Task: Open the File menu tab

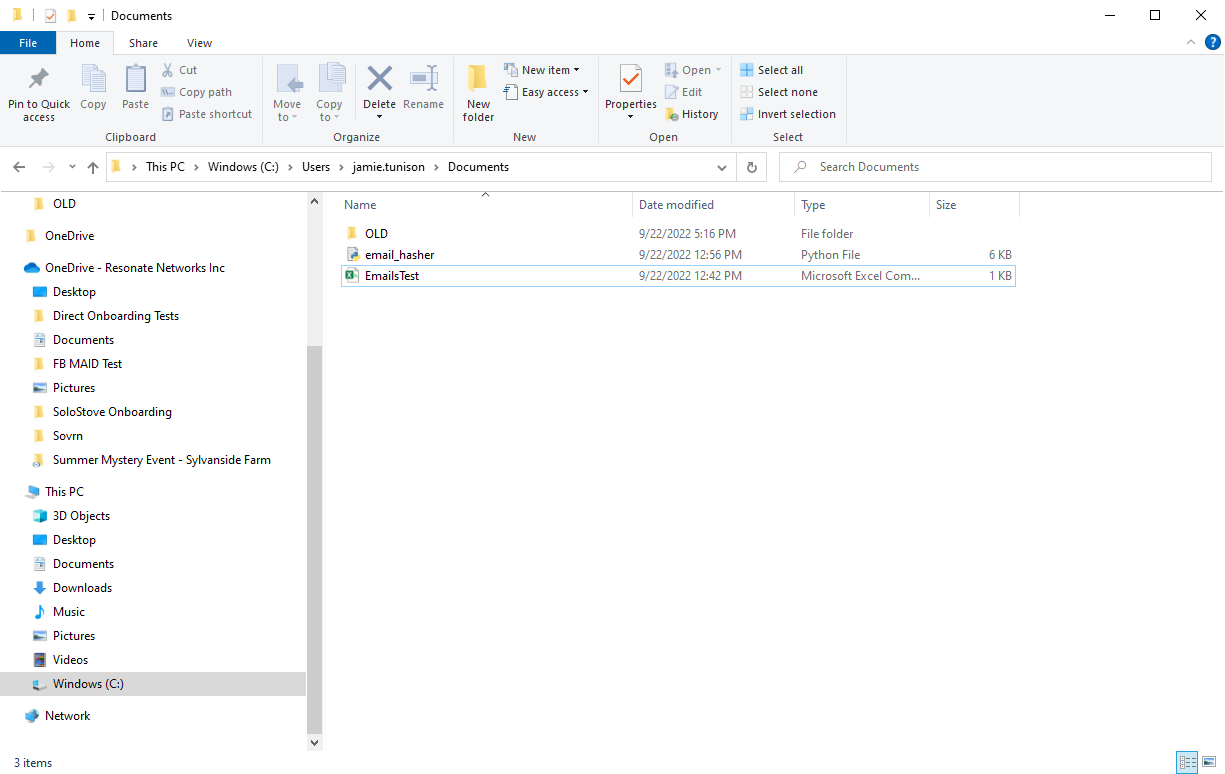Action: tap(28, 43)
